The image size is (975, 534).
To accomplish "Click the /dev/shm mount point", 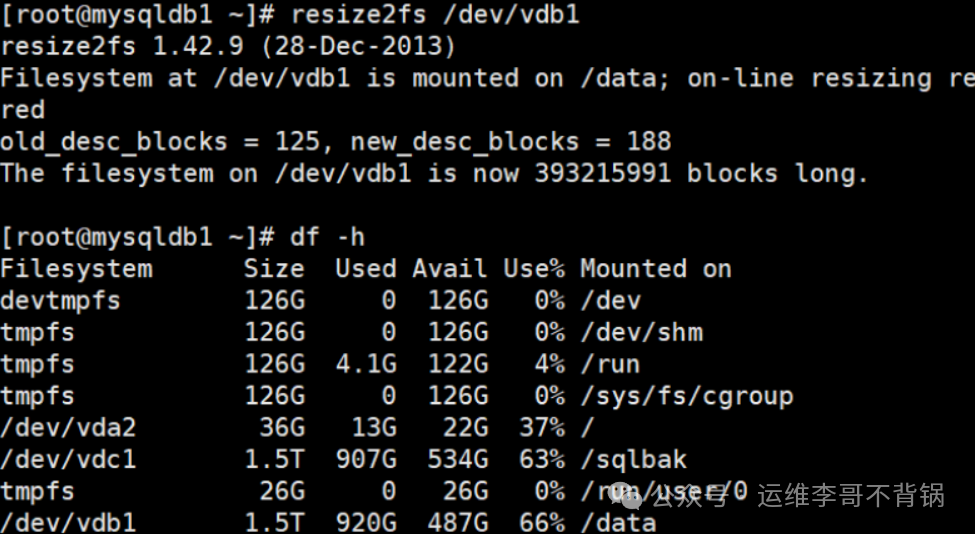I will pos(641,332).
